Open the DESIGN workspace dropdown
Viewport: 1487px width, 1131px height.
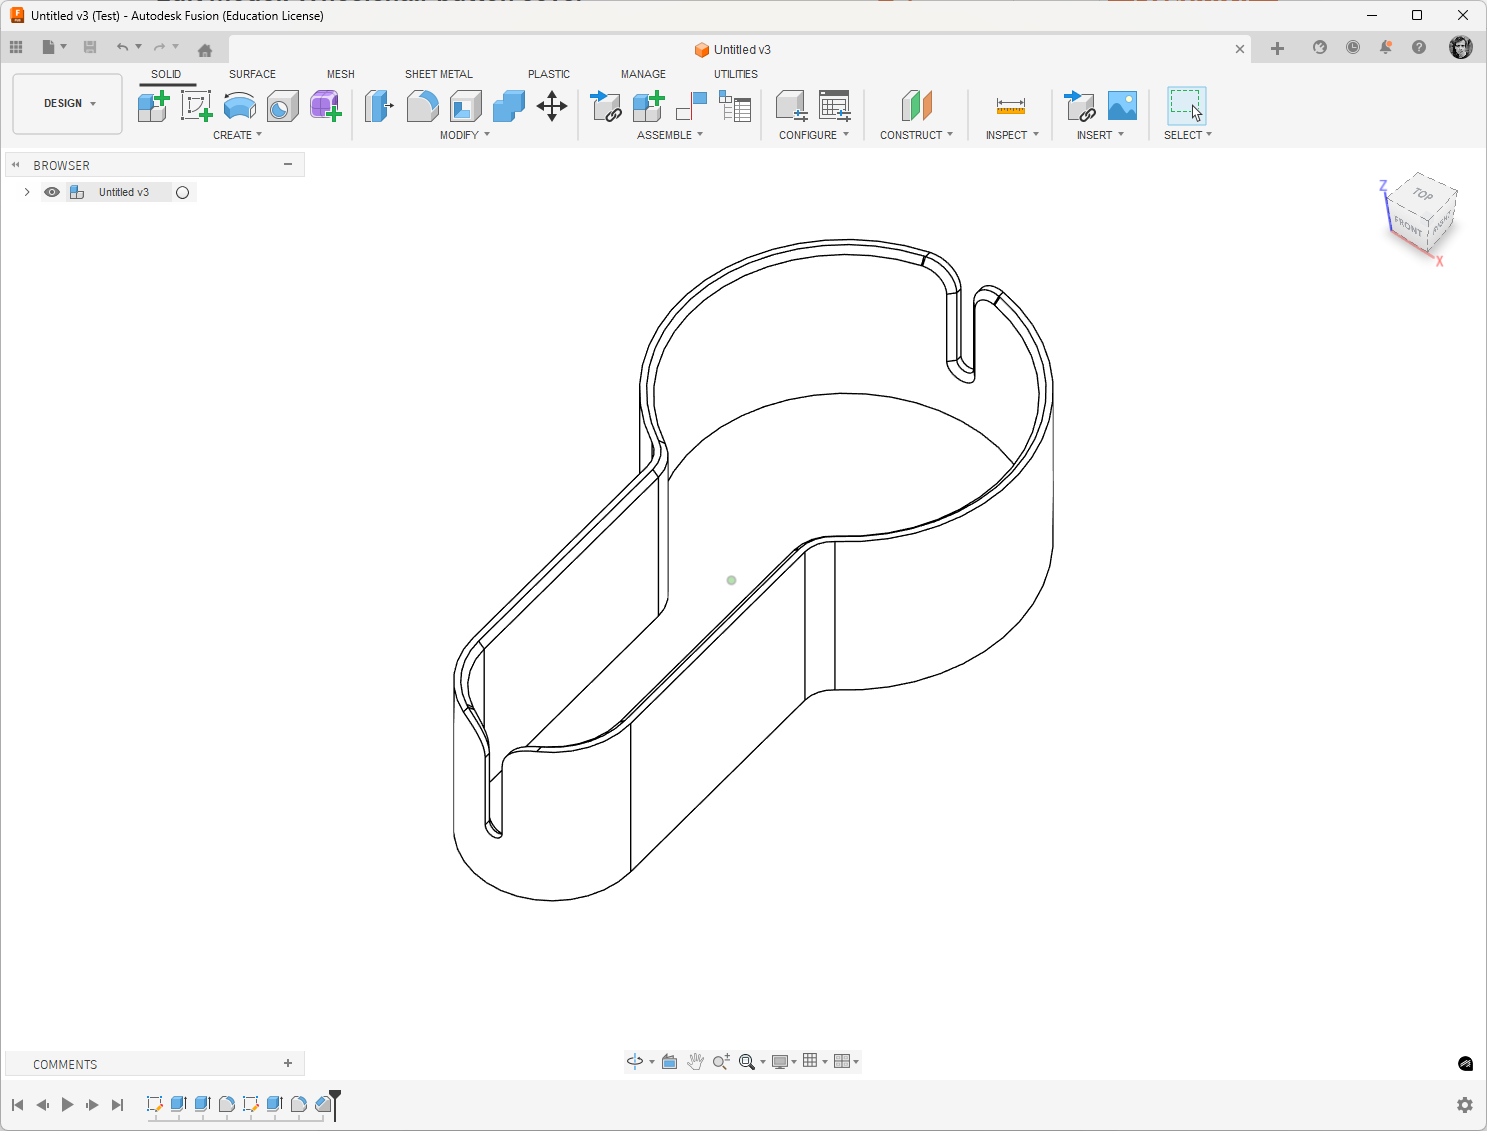[68, 104]
